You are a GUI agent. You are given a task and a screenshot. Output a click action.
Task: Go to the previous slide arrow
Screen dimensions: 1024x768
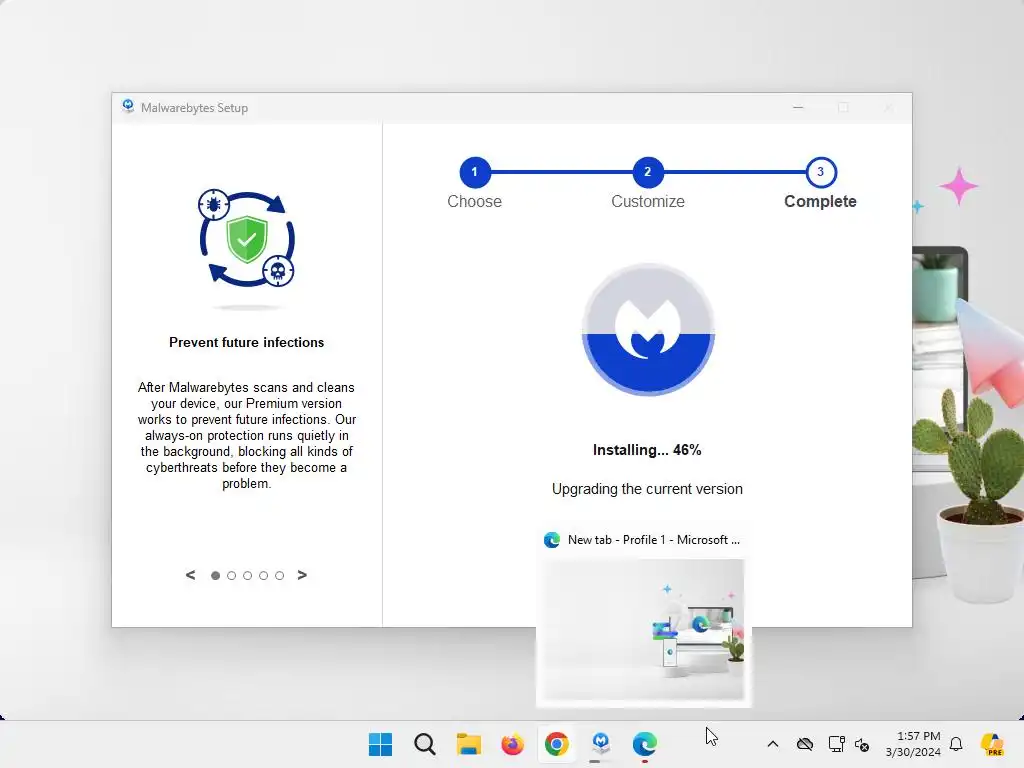(191, 575)
